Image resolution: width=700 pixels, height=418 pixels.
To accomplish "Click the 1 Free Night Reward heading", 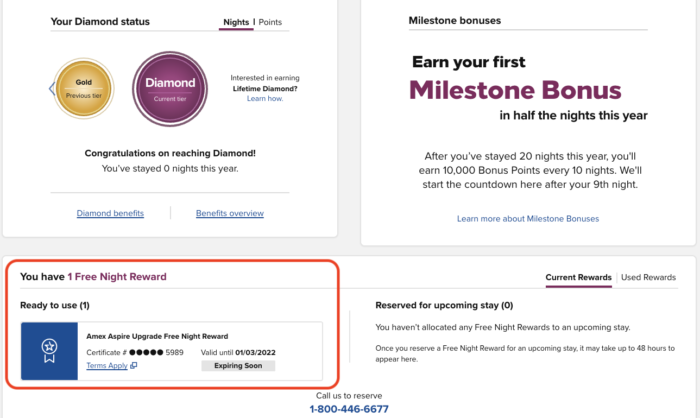I will [x=117, y=277].
